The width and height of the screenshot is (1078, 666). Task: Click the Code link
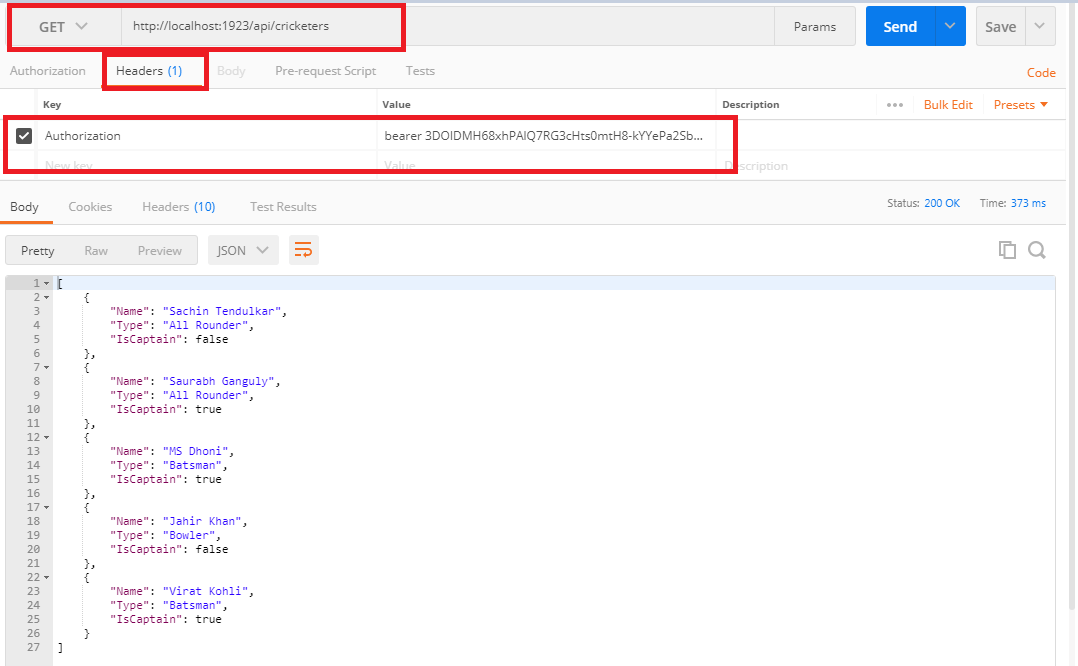1041,73
